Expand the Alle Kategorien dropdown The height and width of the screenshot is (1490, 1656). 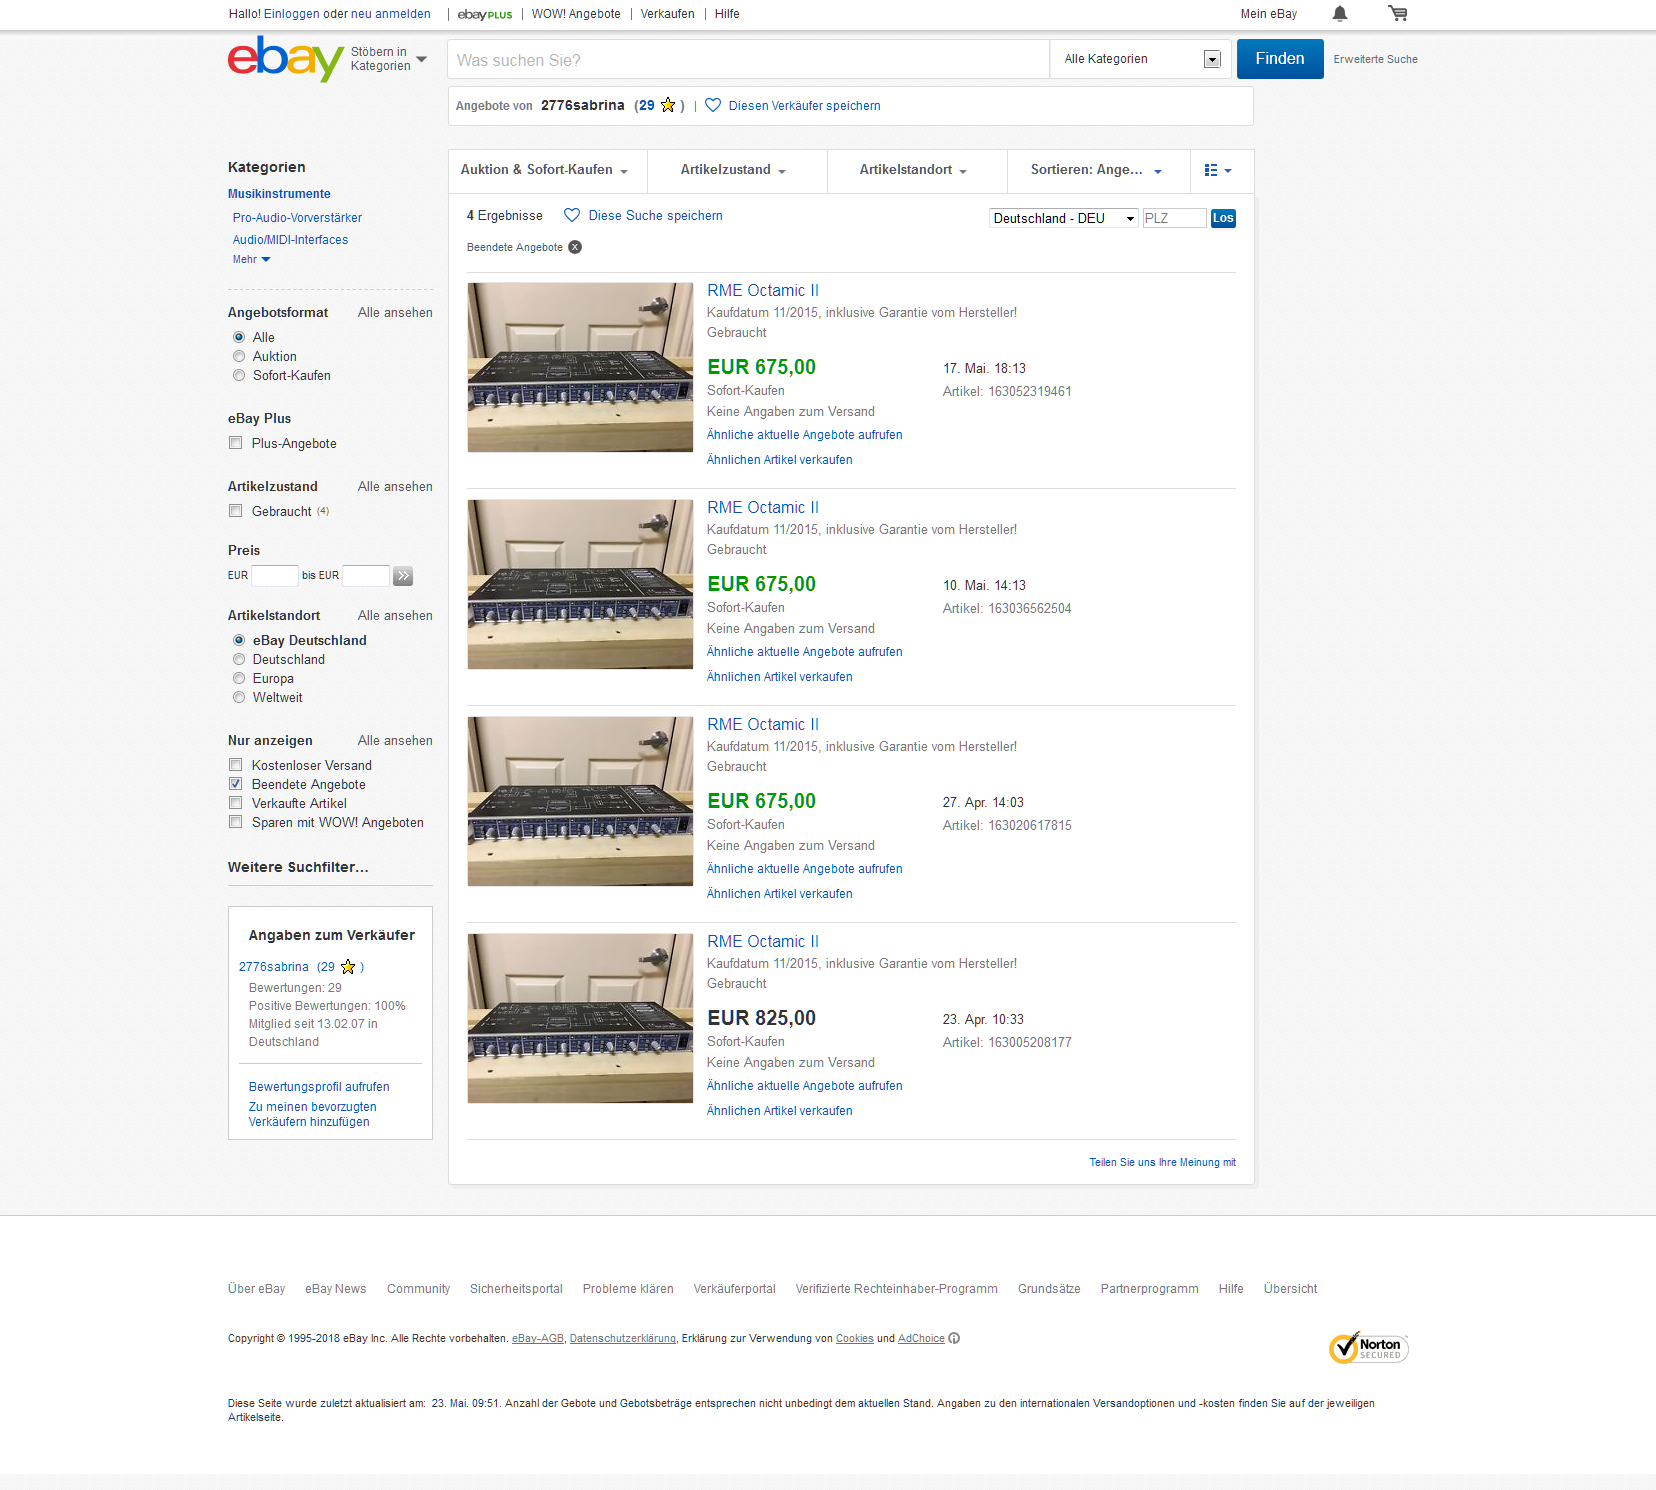1141,60
